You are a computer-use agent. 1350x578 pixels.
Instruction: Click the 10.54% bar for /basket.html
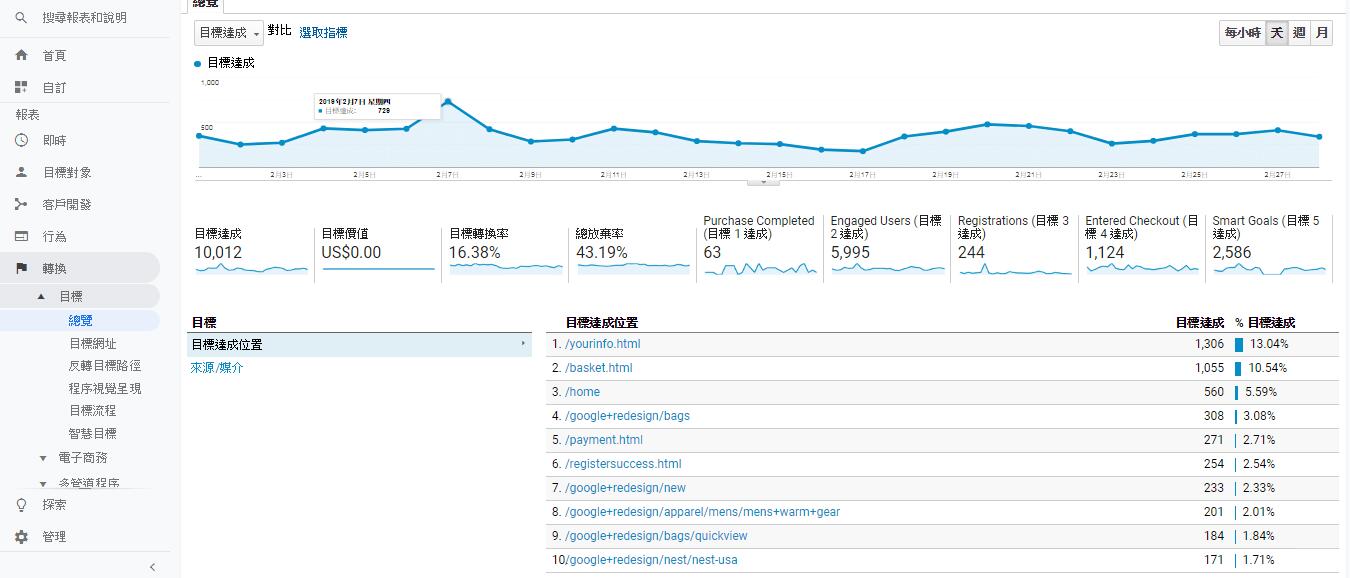click(1238, 368)
